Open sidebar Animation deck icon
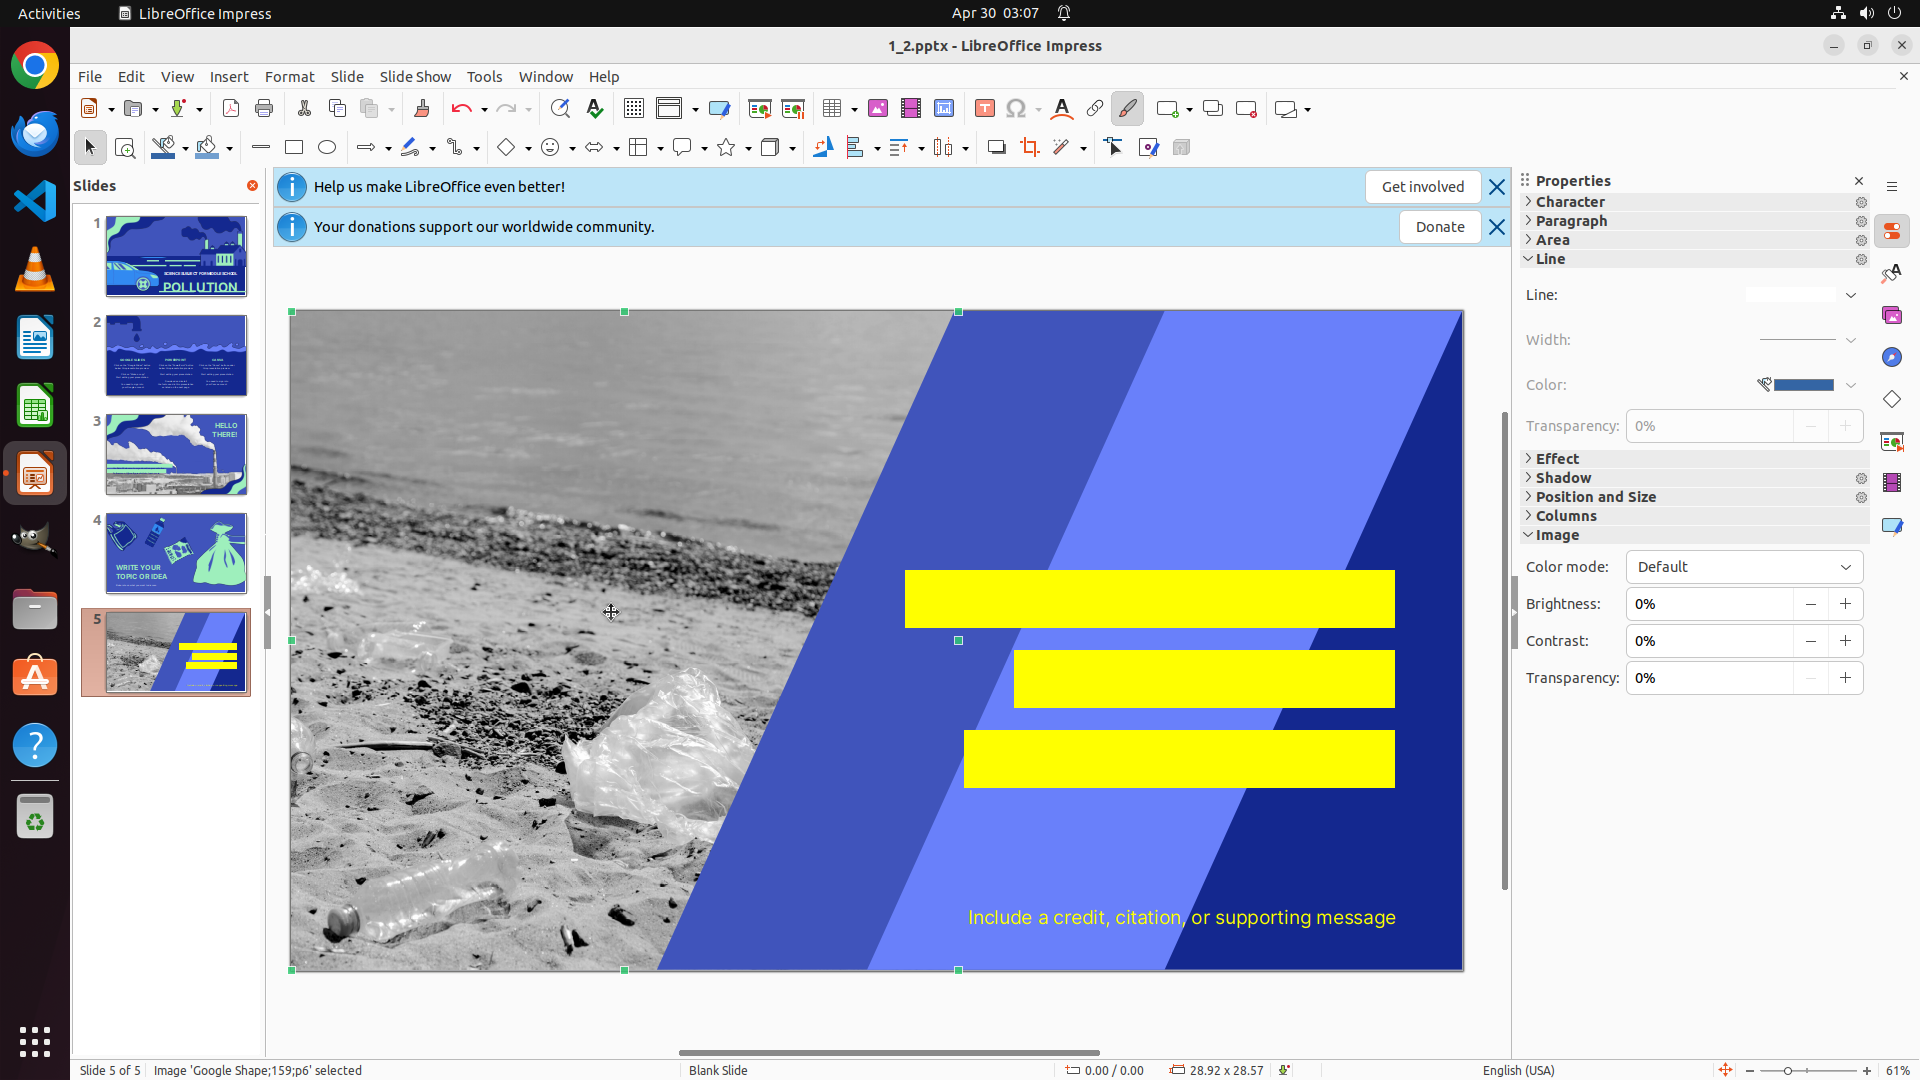 point(1892,484)
